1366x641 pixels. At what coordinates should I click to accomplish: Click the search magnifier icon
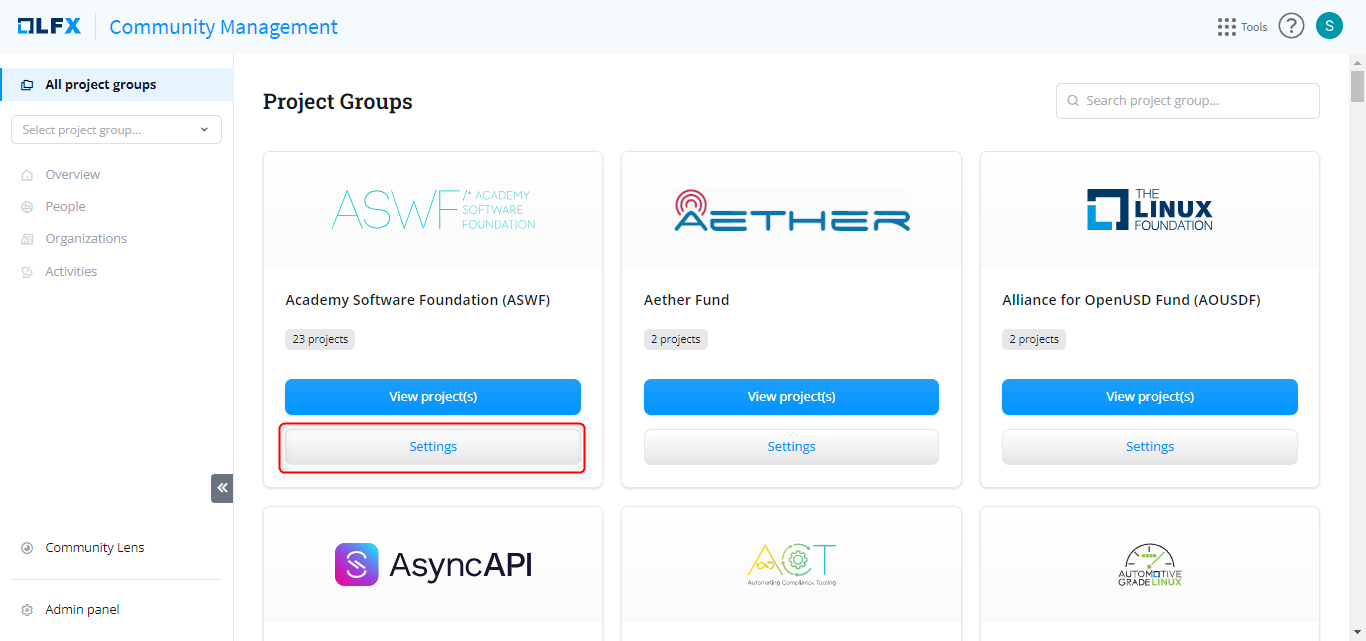click(x=1073, y=101)
